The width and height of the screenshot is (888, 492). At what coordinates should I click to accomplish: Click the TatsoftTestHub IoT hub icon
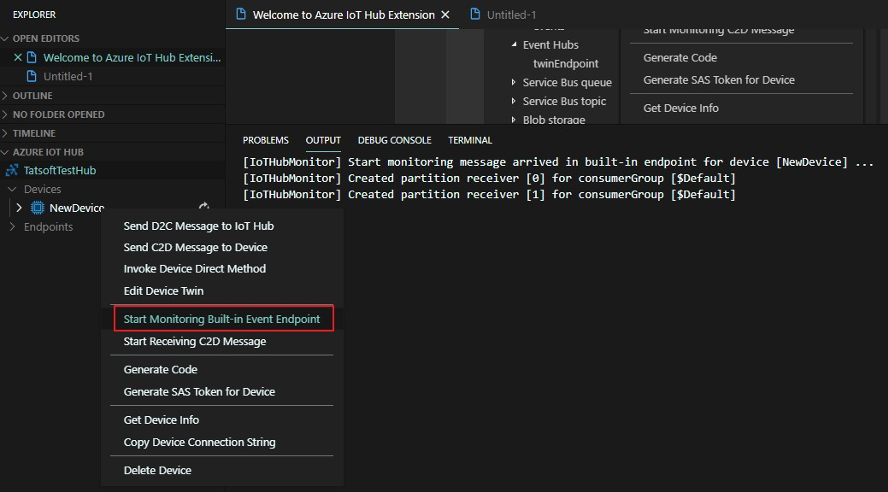tap(13, 171)
